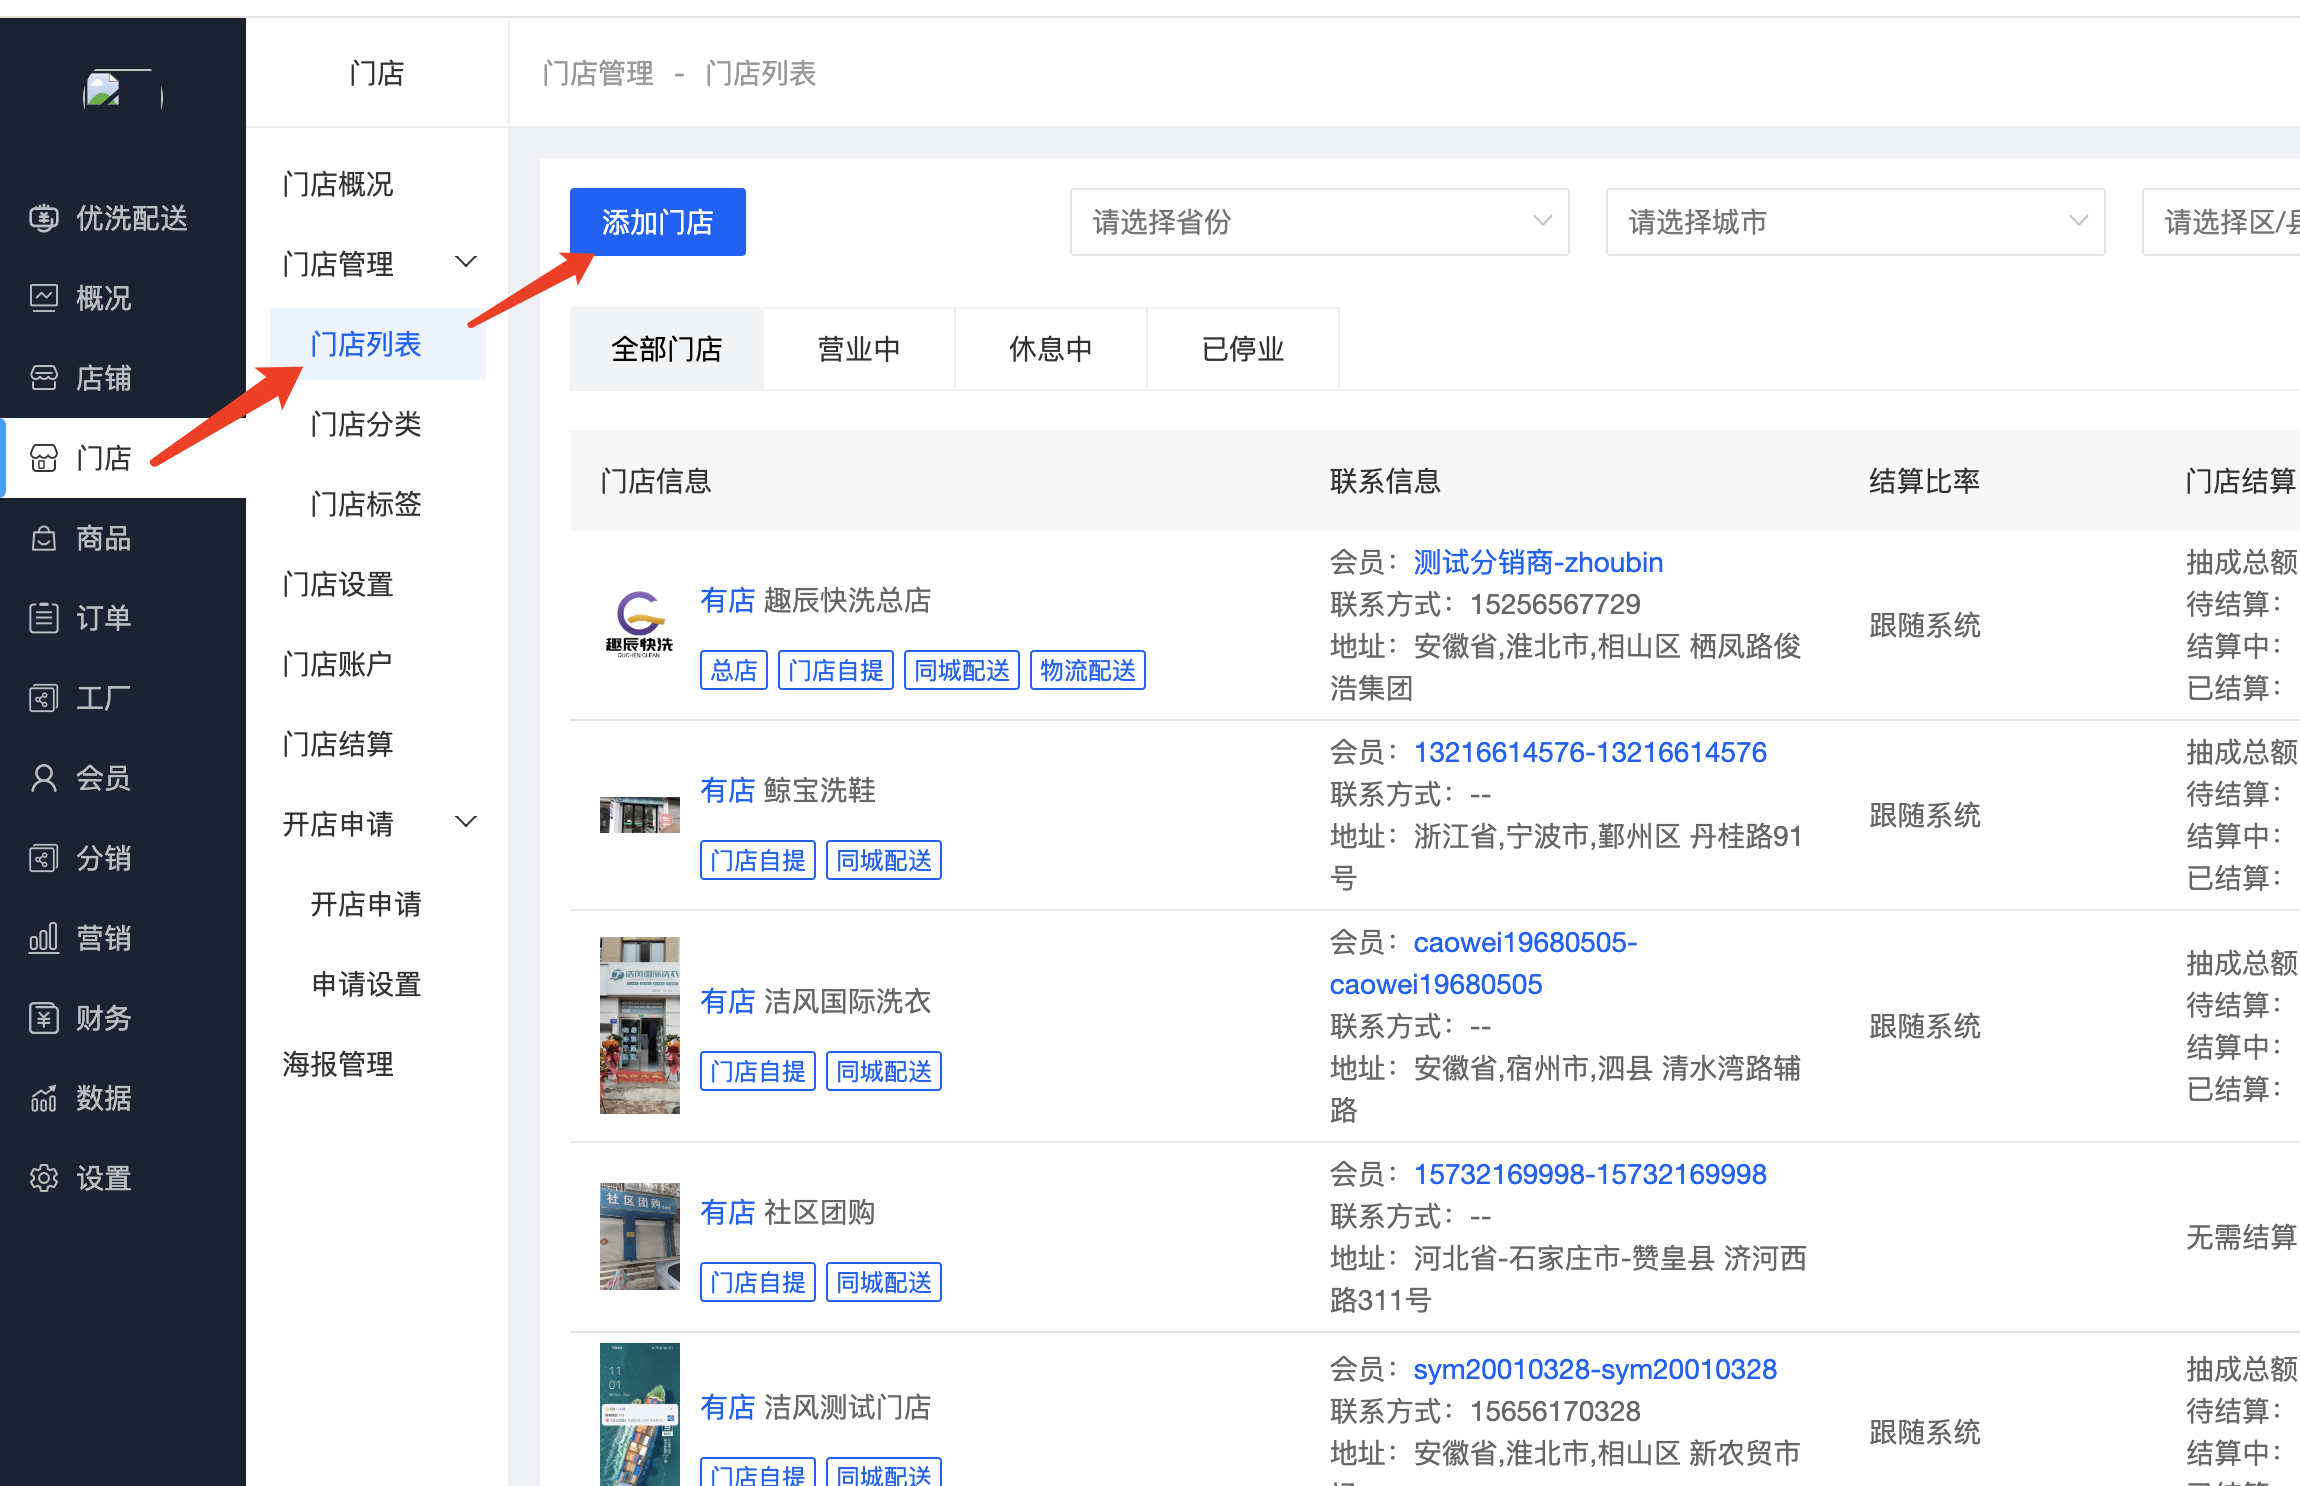The height and width of the screenshot is (1486, 2300).
Task: Open the 概况 overview icon
Action: (43, 298)
